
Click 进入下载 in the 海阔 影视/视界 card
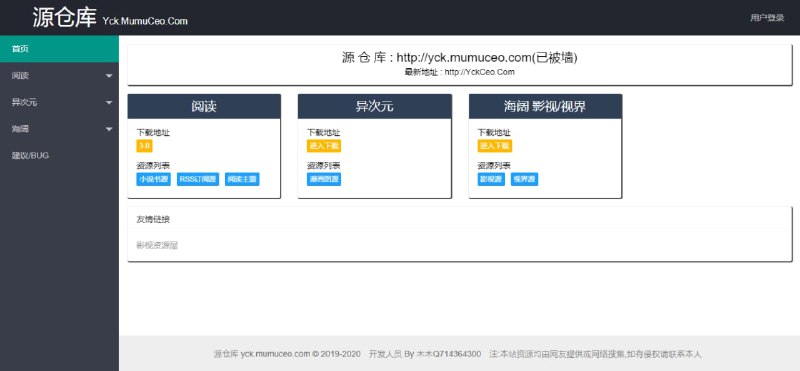pos(495,146)
